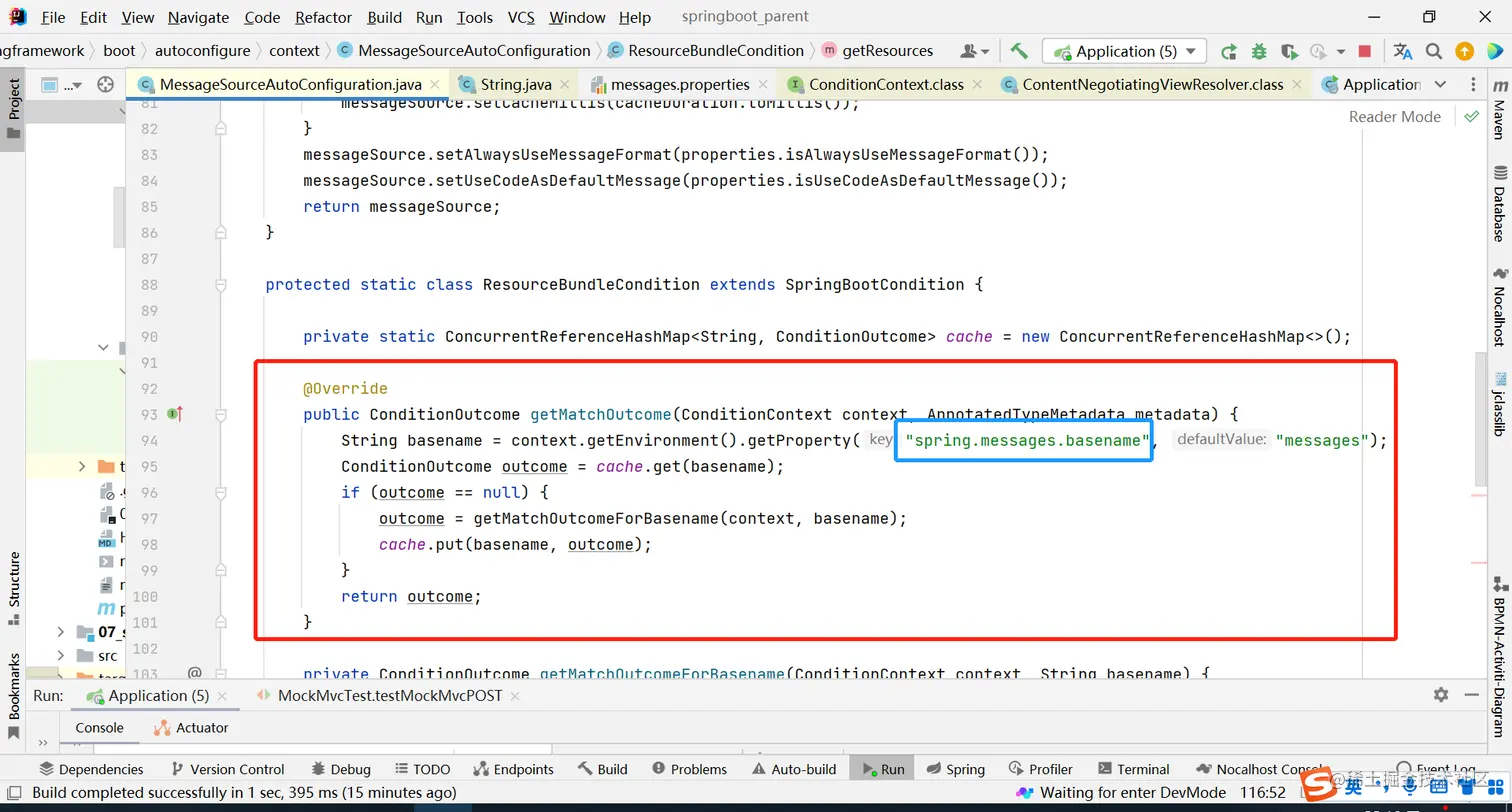The height and width of the screenshot is (812, 1512).
Task: Open the Database tool window
Action: [x=1498, y=204]
